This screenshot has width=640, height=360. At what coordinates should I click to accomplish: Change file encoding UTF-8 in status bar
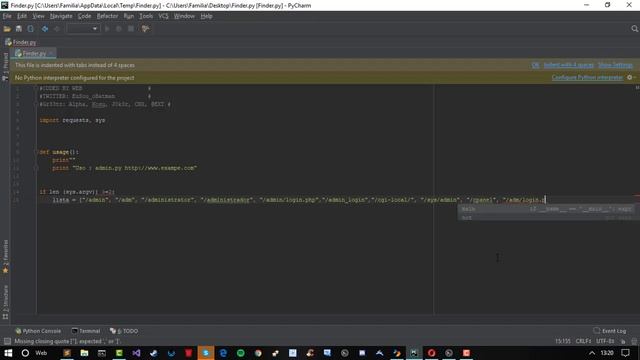pos(605,341)
